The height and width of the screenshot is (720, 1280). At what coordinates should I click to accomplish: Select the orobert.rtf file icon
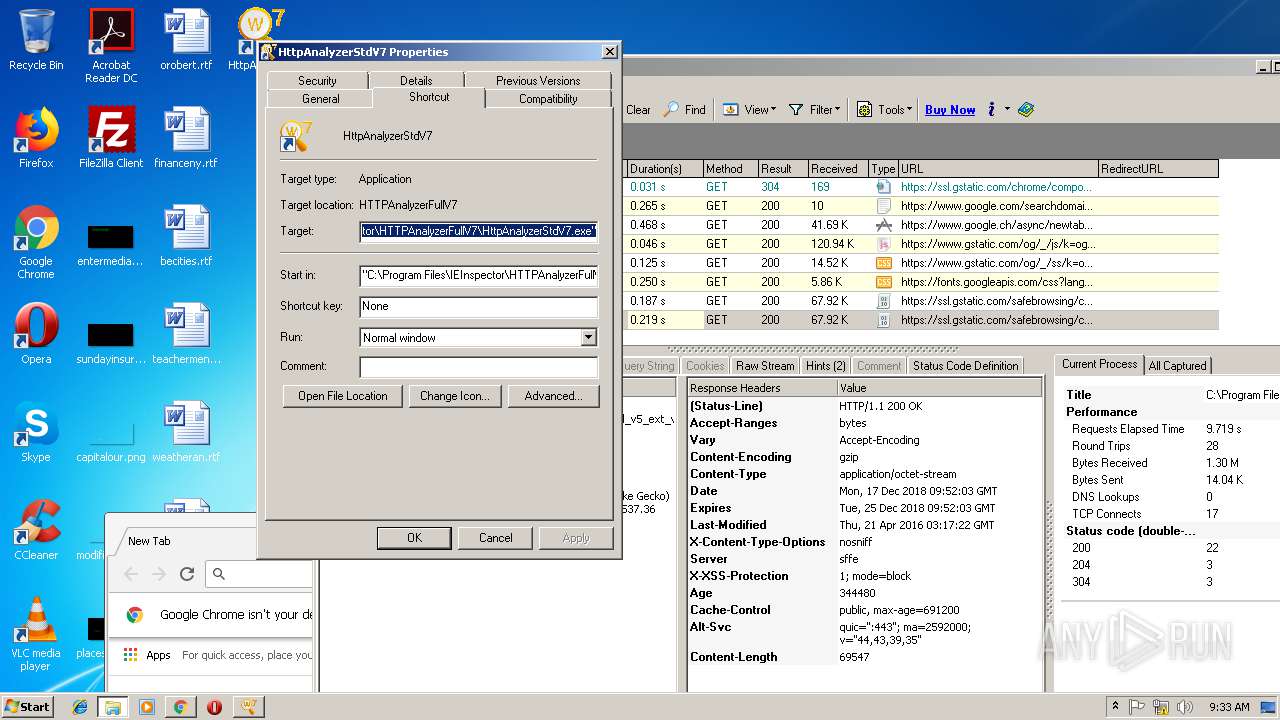click(x=186, y=40)
